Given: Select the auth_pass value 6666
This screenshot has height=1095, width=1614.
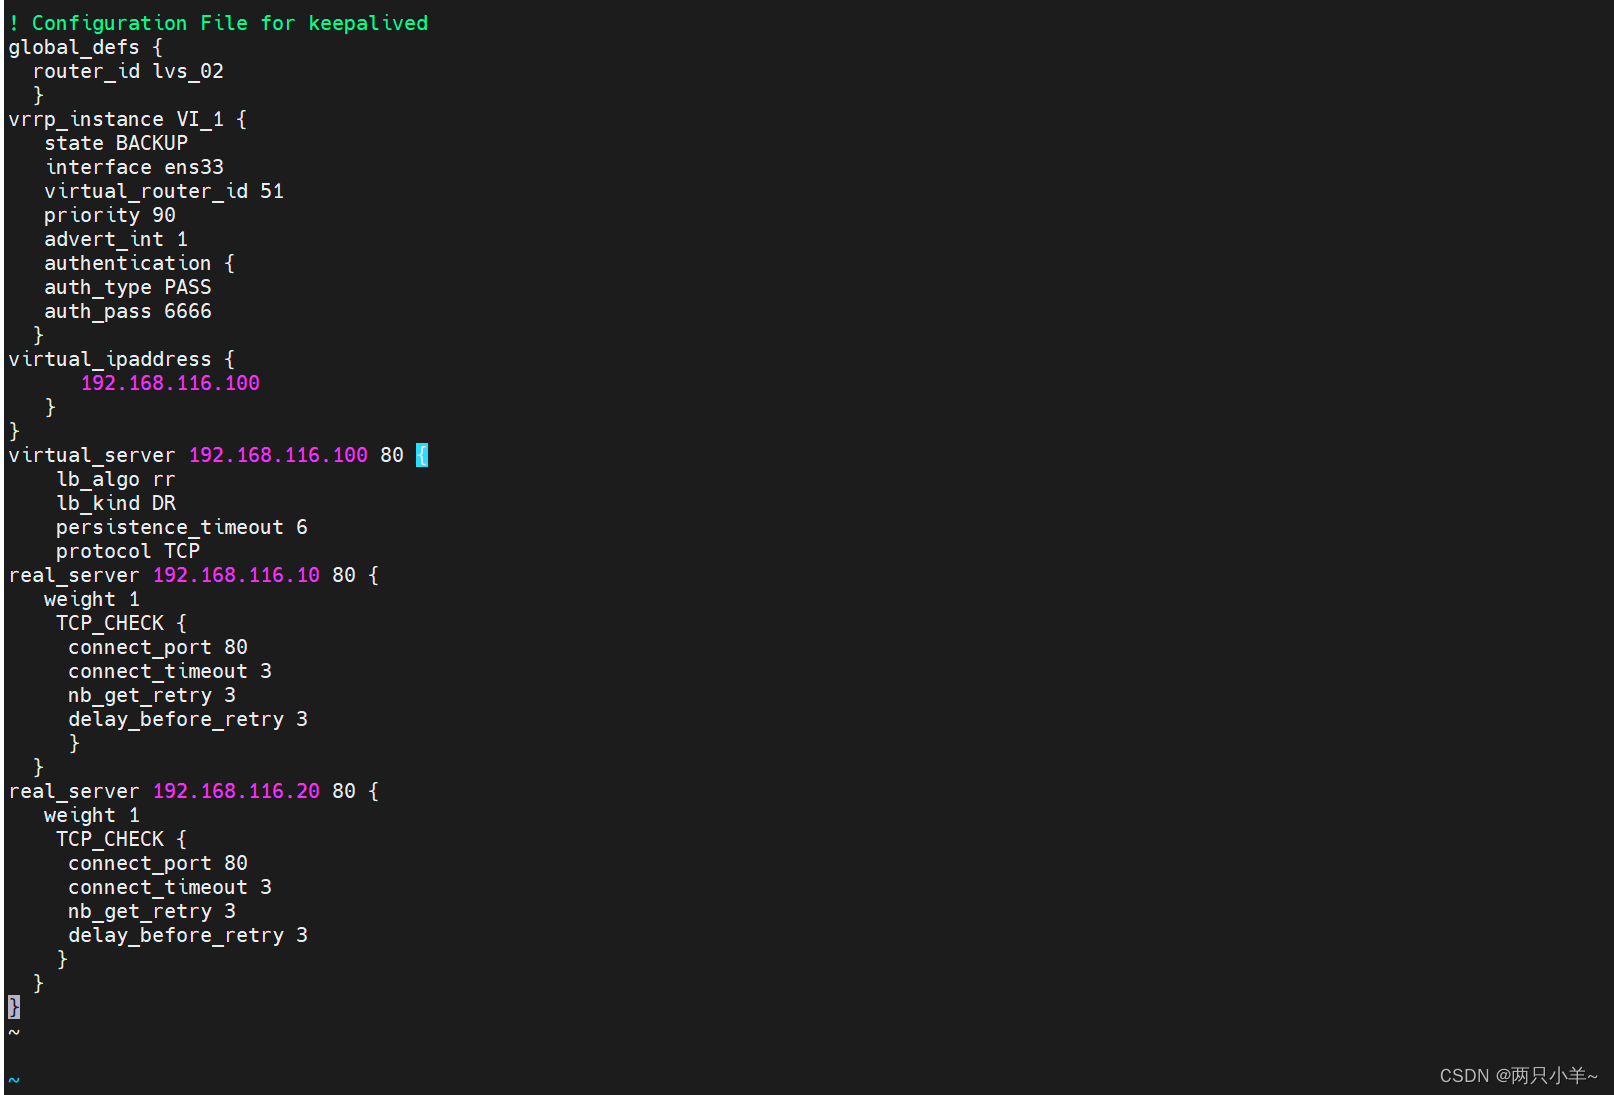Looking at the screenshot, I should 188,310.
